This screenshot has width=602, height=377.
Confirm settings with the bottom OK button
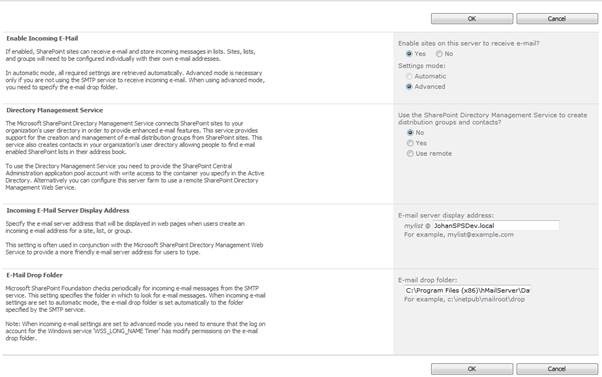click(472, 369)
